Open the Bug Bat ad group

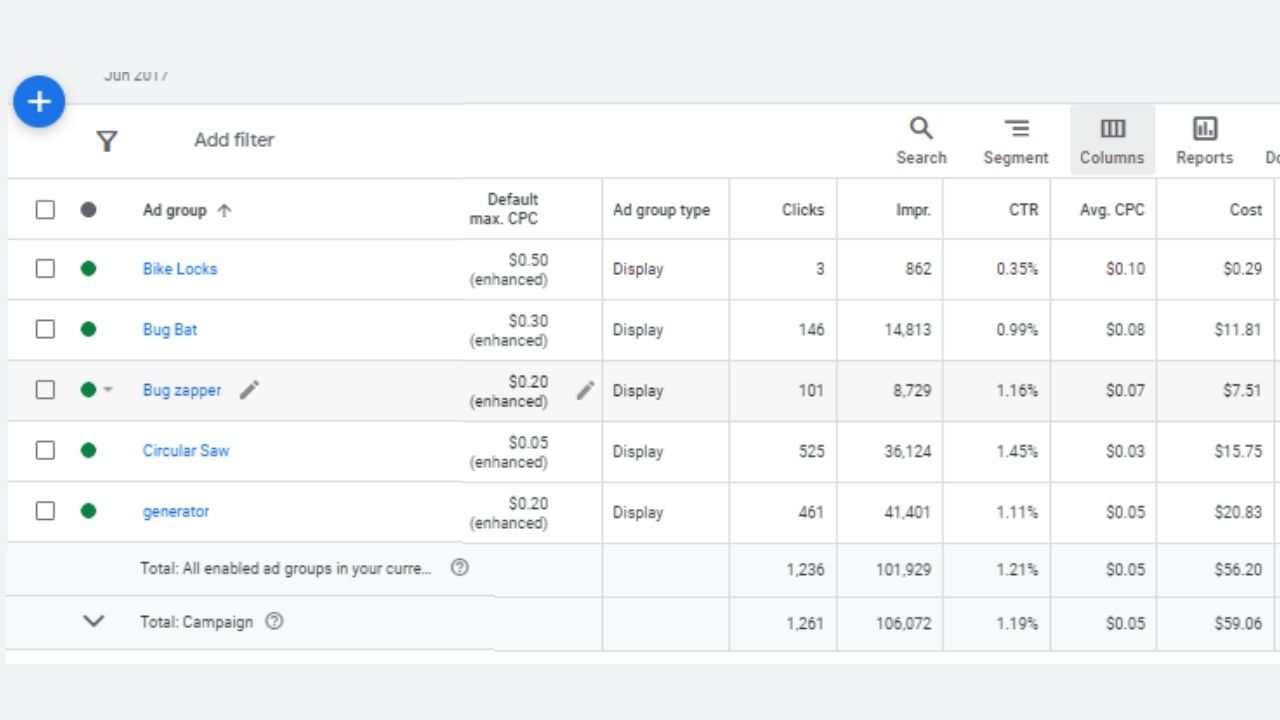(x=170, y=330)
